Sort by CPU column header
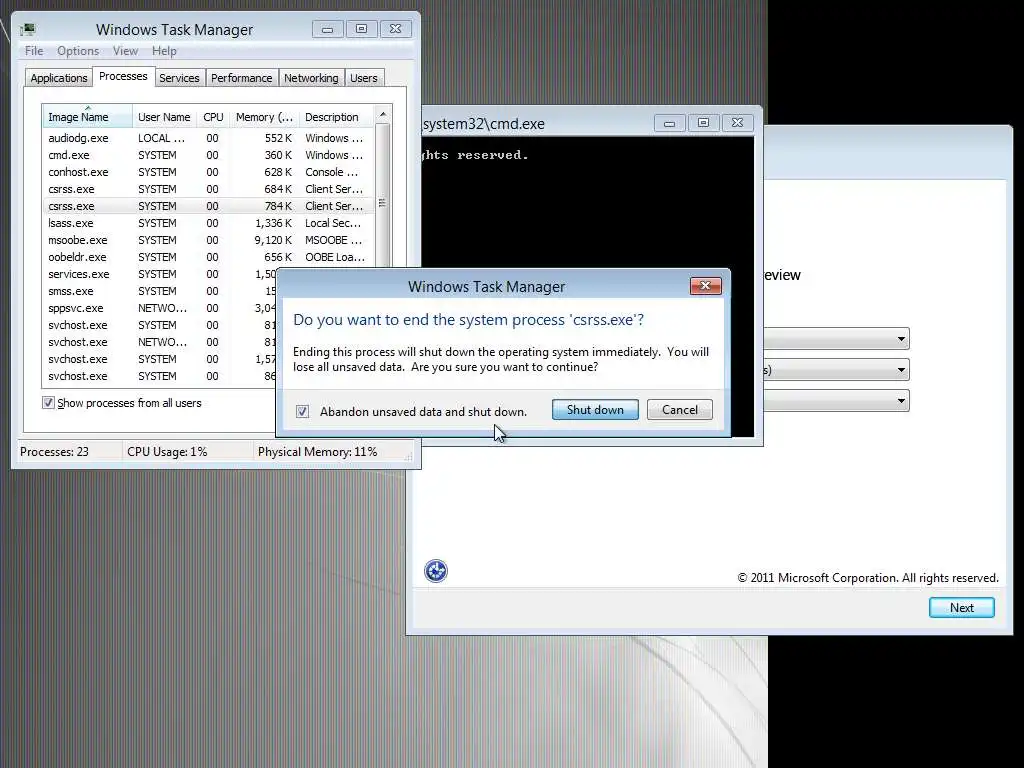This screenshot has height=768, width=1024. tap(213, 117)
